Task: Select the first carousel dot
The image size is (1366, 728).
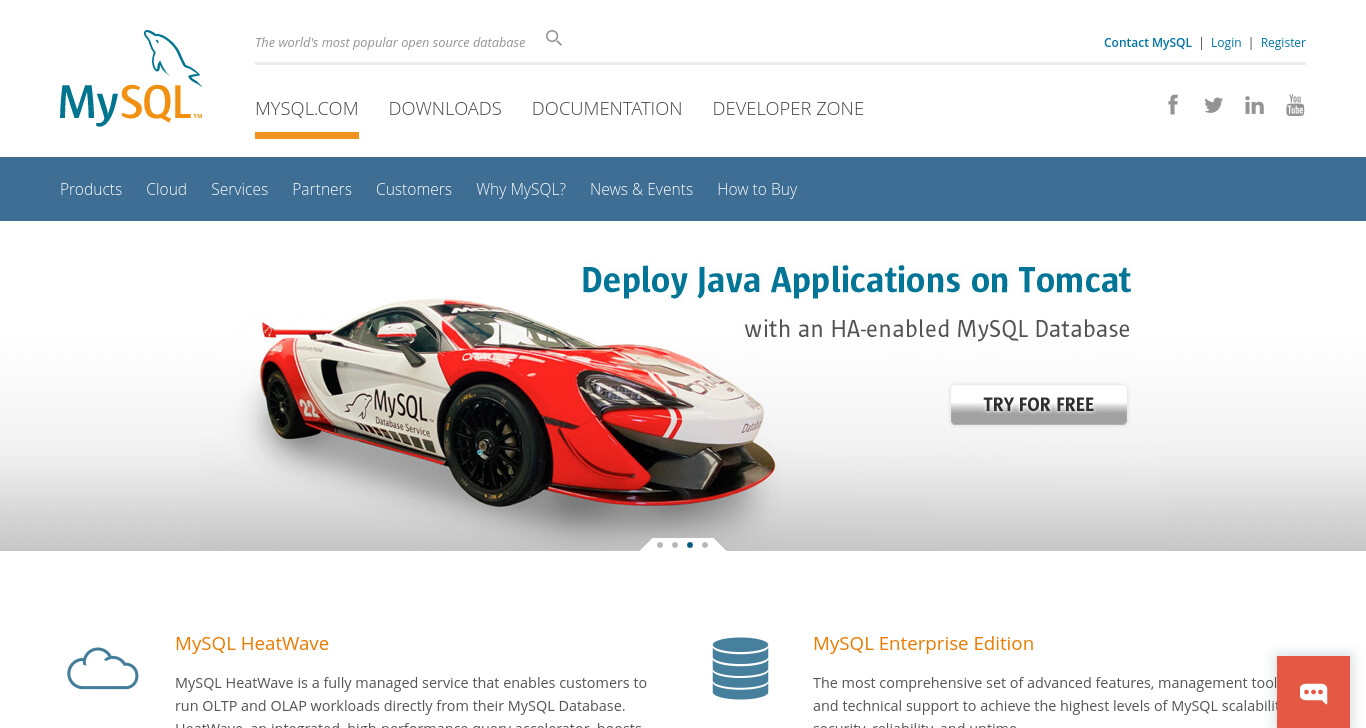Action: 660,545
